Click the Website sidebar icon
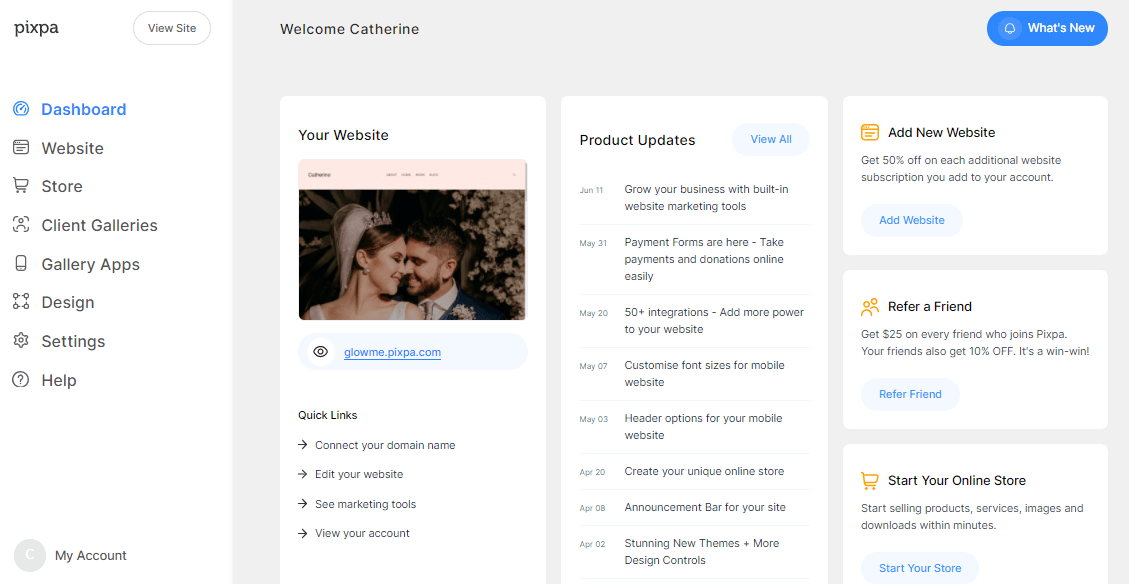This screenshot has width=1129, height=584. click(x=21, y=148)
